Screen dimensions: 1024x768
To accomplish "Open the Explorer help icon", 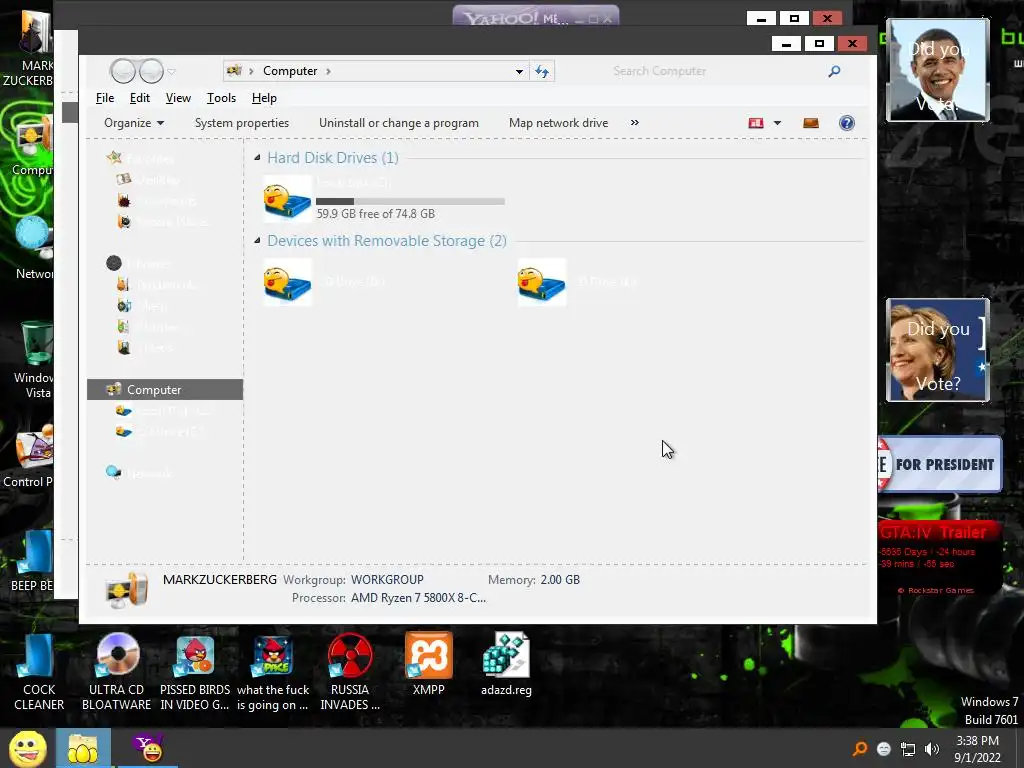I will click(846, 123).
